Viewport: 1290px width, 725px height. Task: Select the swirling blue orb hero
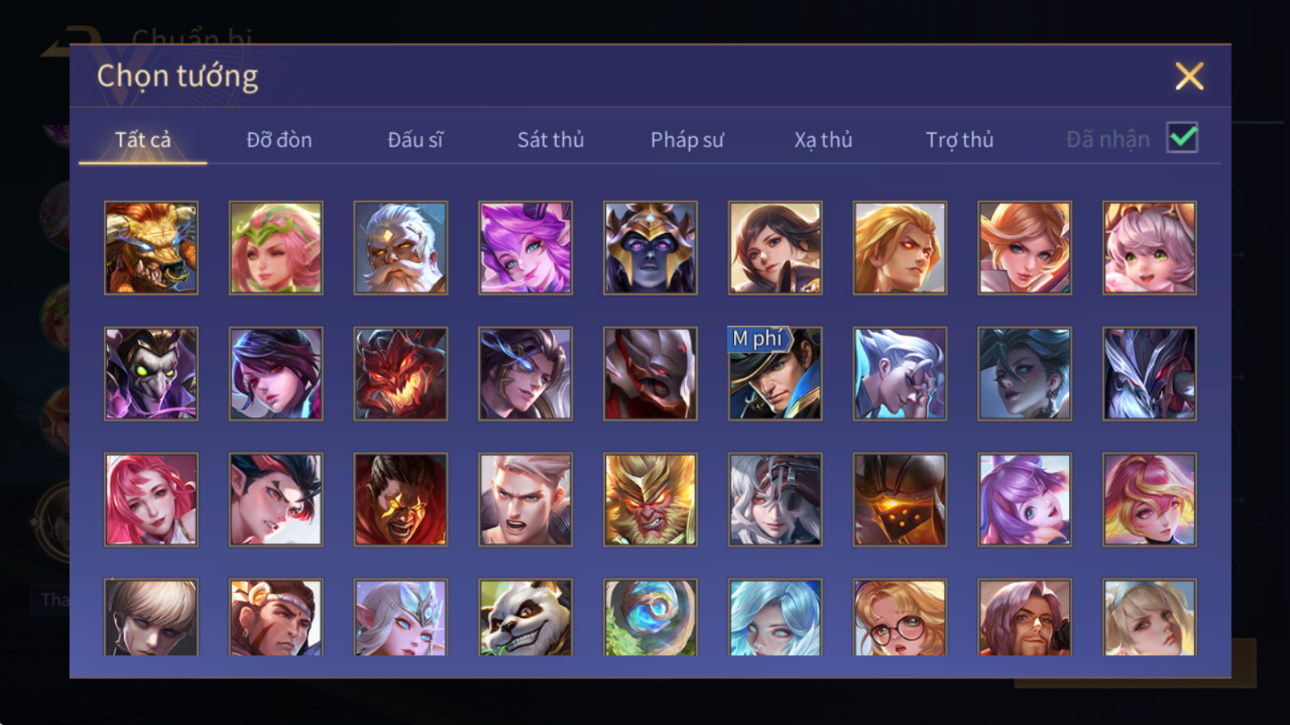[x=650, y=617]
